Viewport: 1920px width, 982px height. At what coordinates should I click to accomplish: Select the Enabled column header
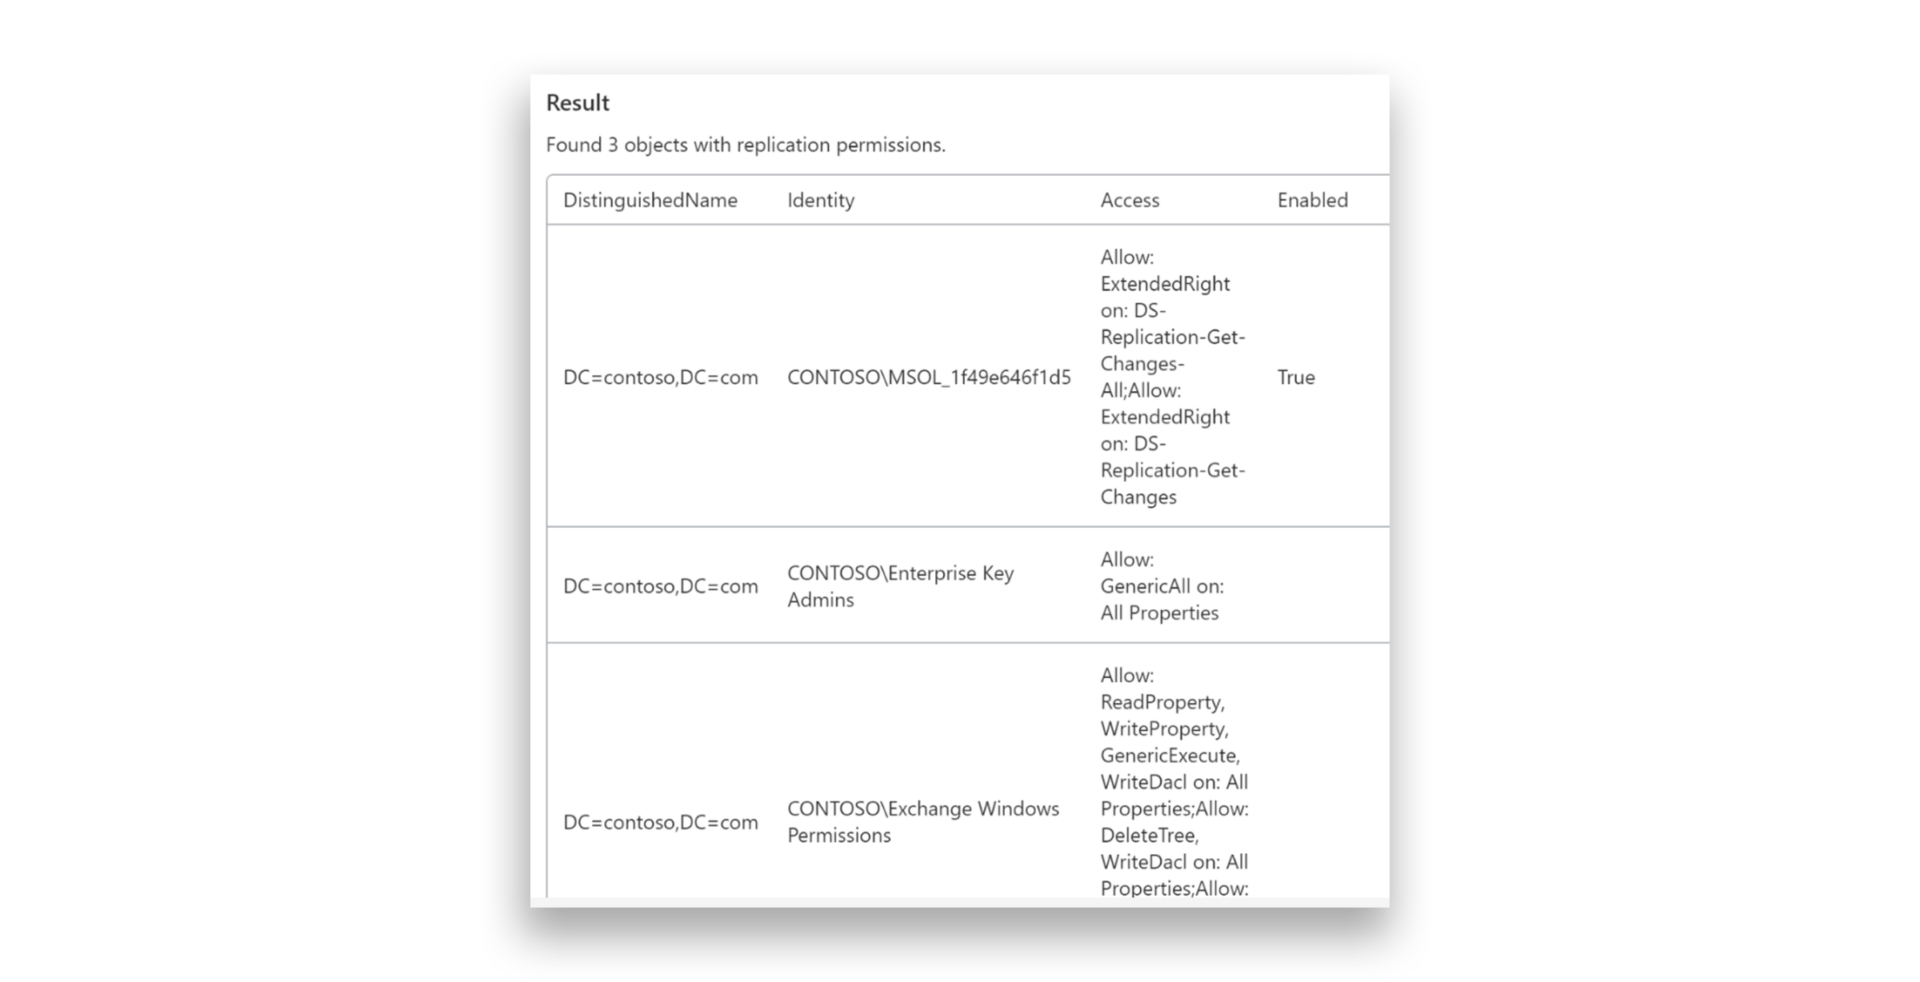coord(1312,200)
